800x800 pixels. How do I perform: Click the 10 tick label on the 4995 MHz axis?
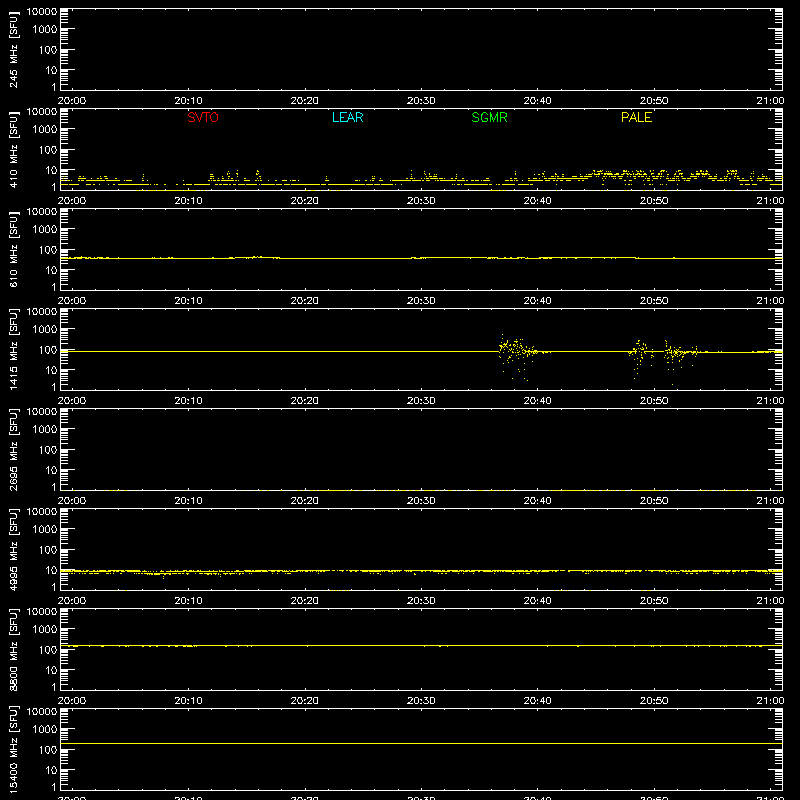point(51,570)
